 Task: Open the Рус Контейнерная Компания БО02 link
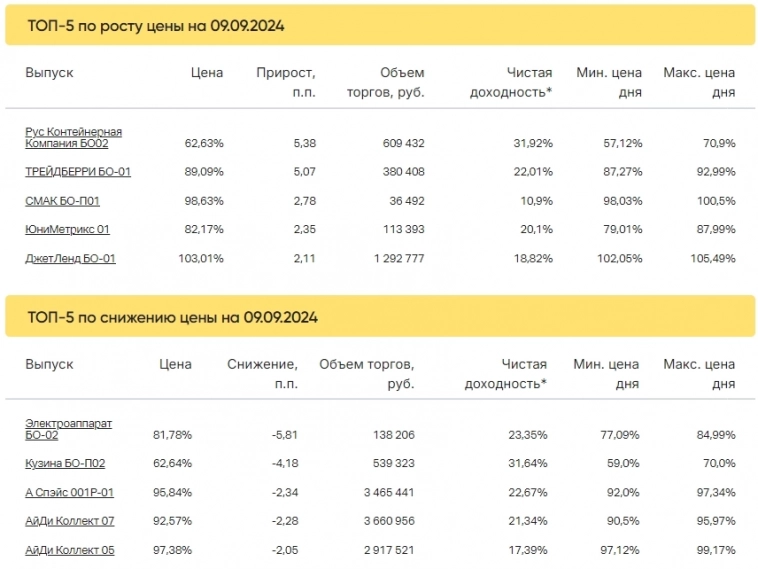pyautogui.click(x=73, y=137)
